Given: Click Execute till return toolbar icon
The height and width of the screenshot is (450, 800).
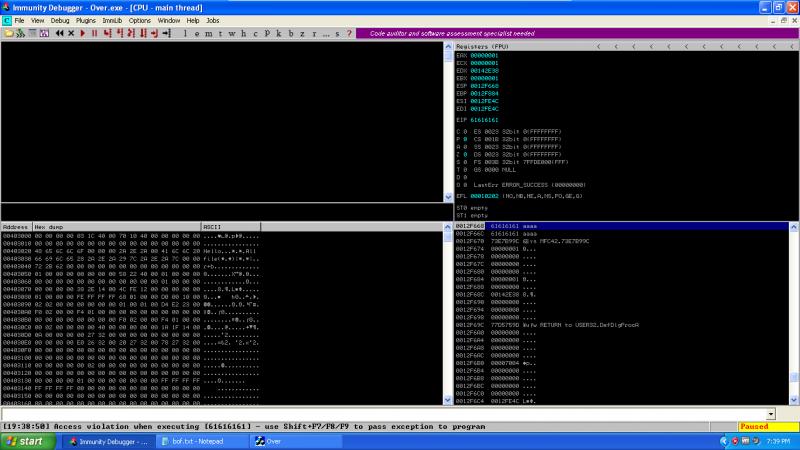Looking at the screenshot, I should click(x=155, y=33).
